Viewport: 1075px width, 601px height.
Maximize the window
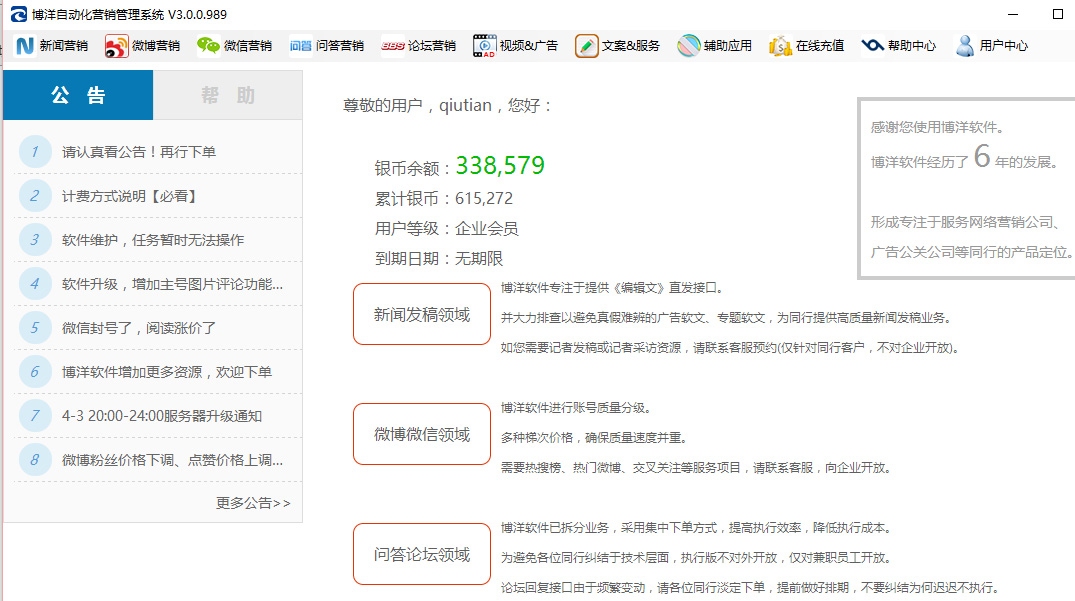1057,14
